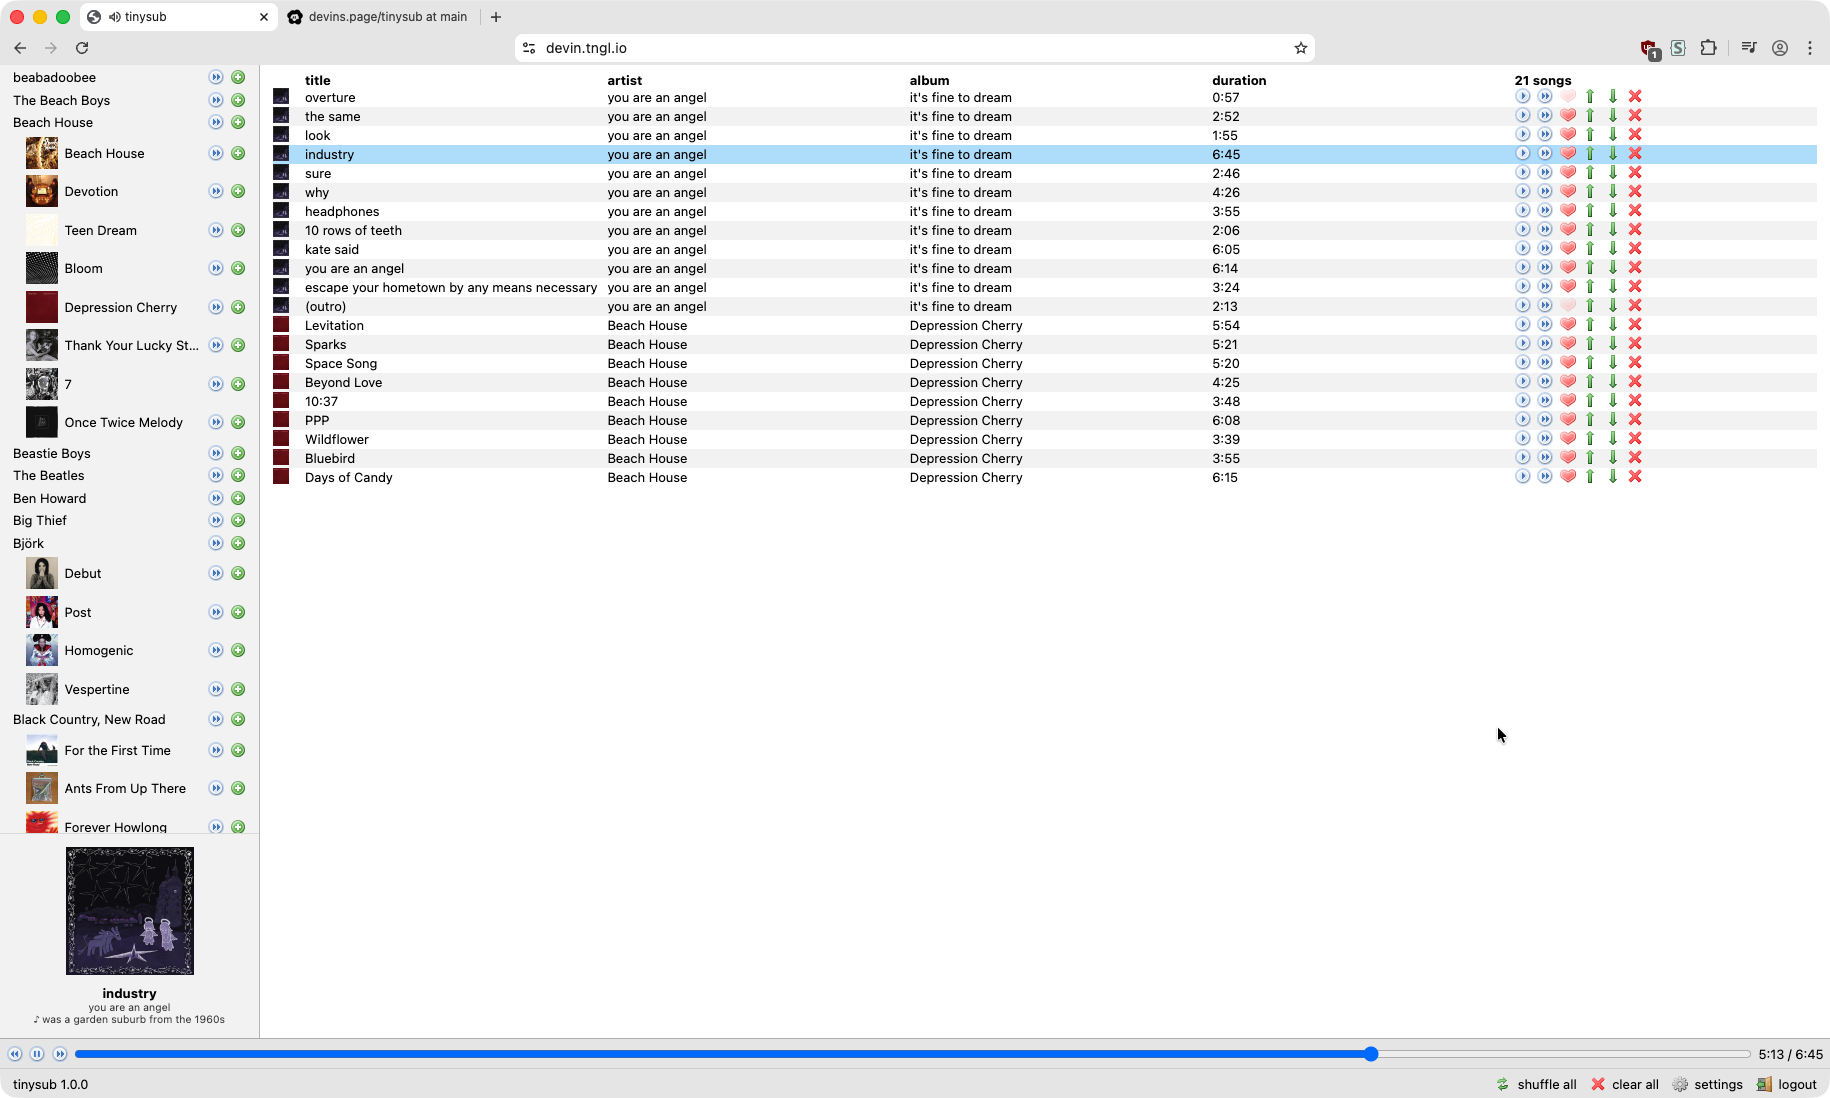Add Devotion to the queue with the green plus

(x=237, y=191)
